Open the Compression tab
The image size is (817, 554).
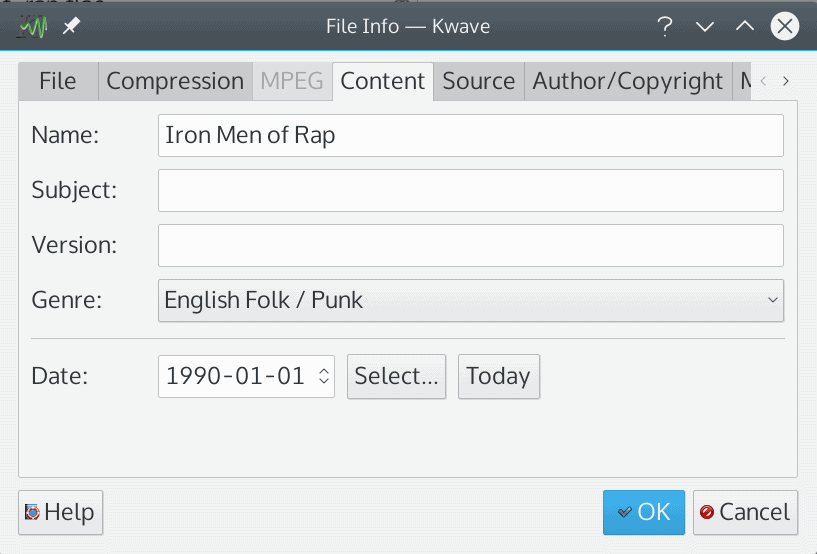175,81
